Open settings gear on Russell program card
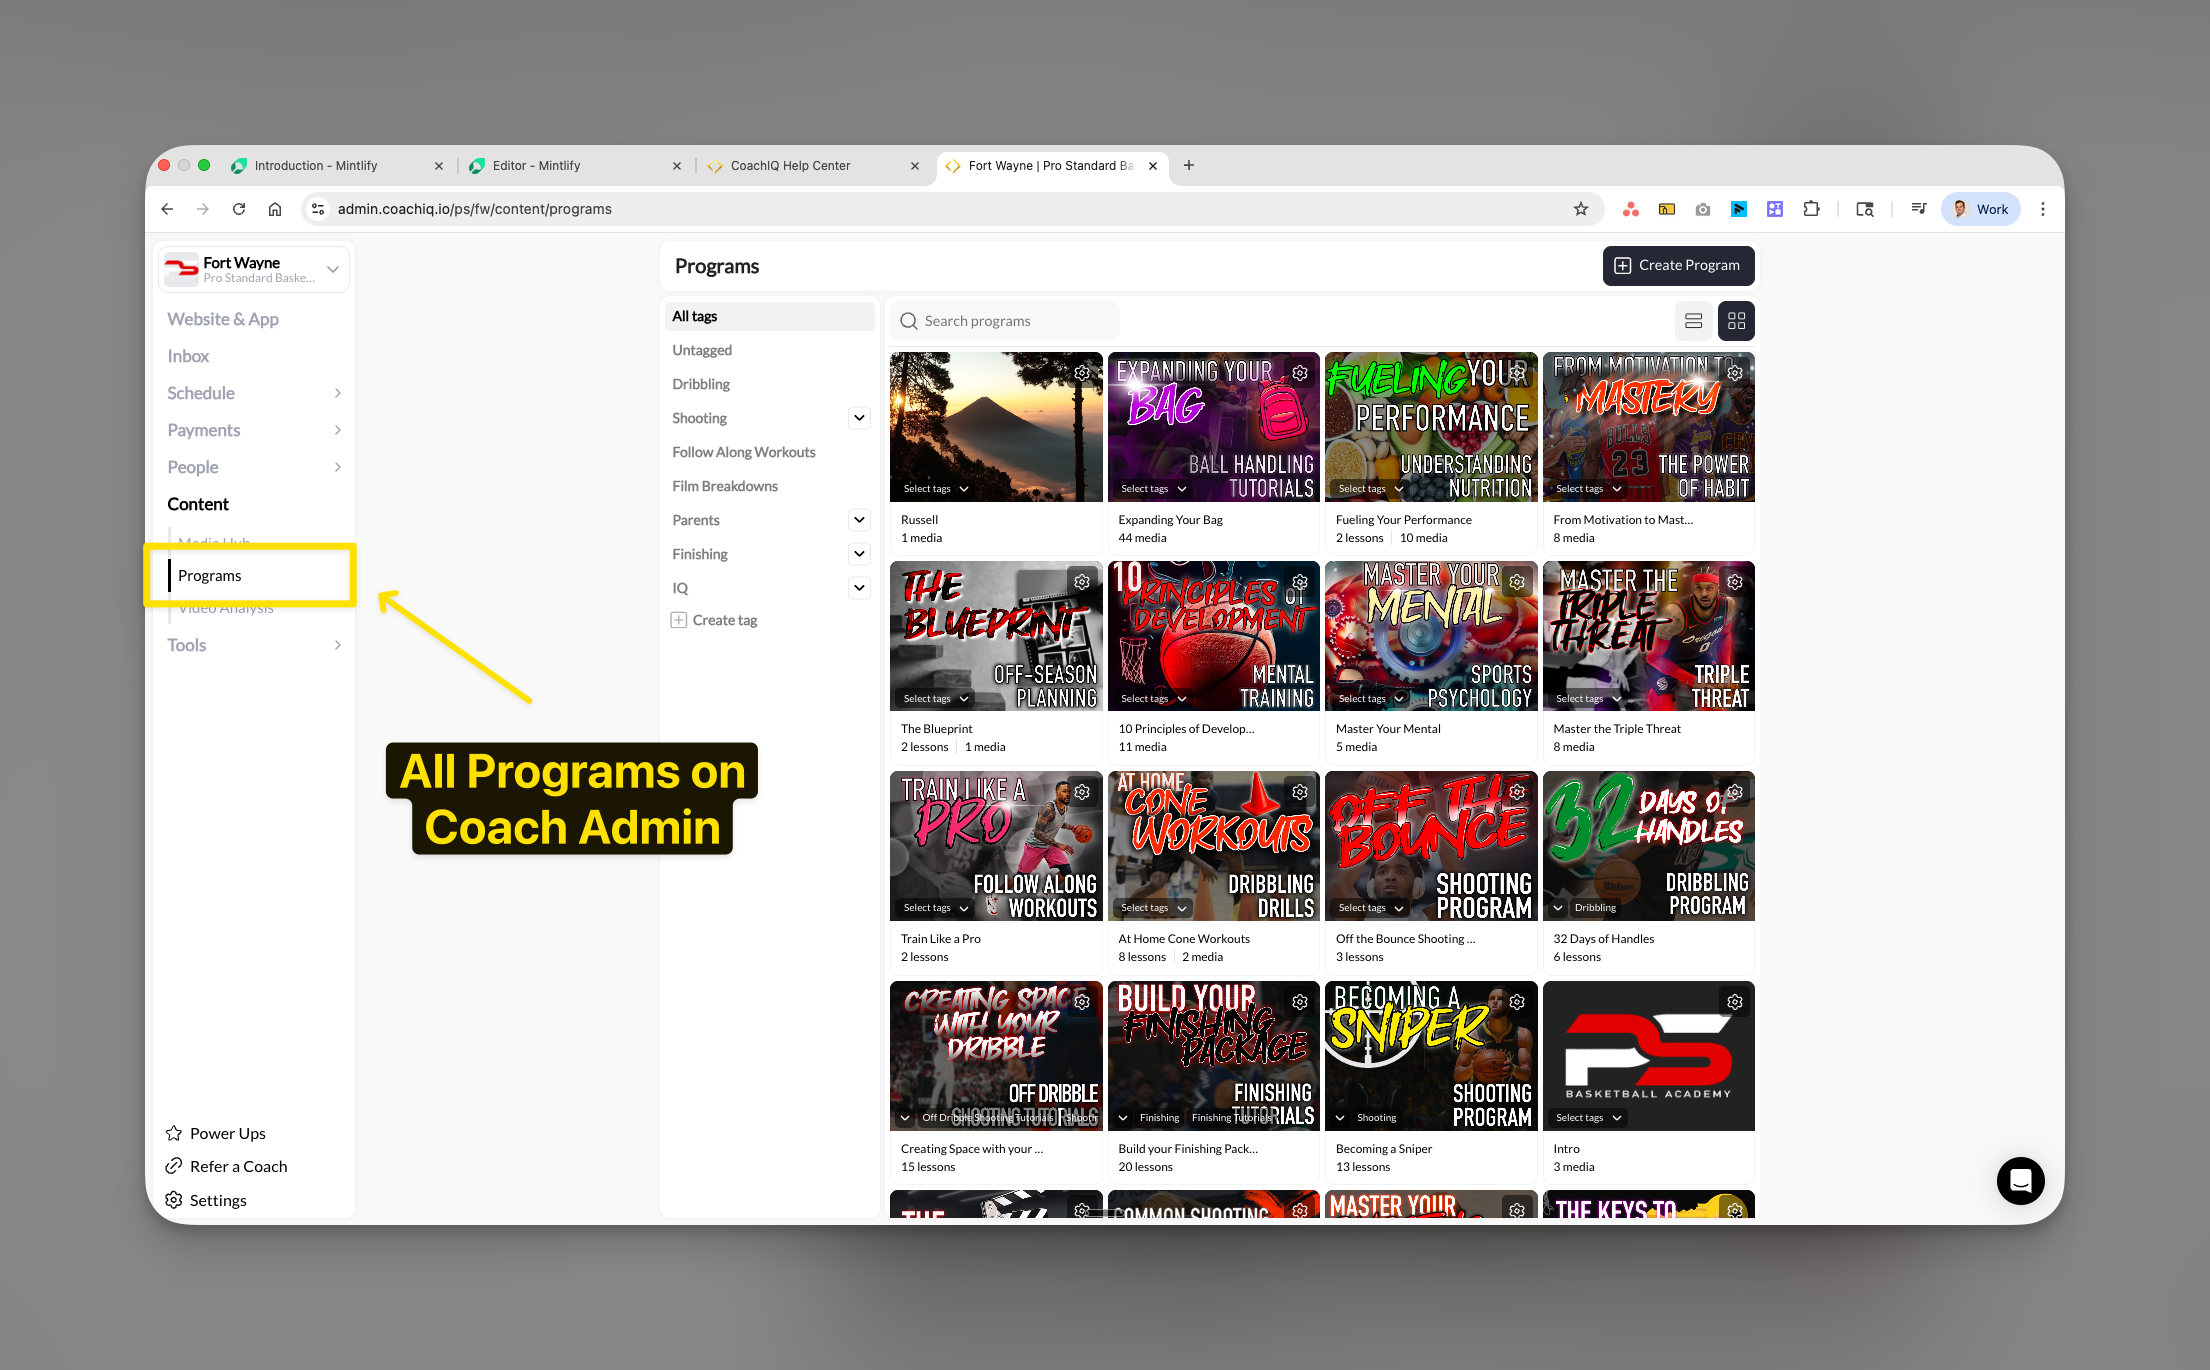 click(x=1082, y=371)
